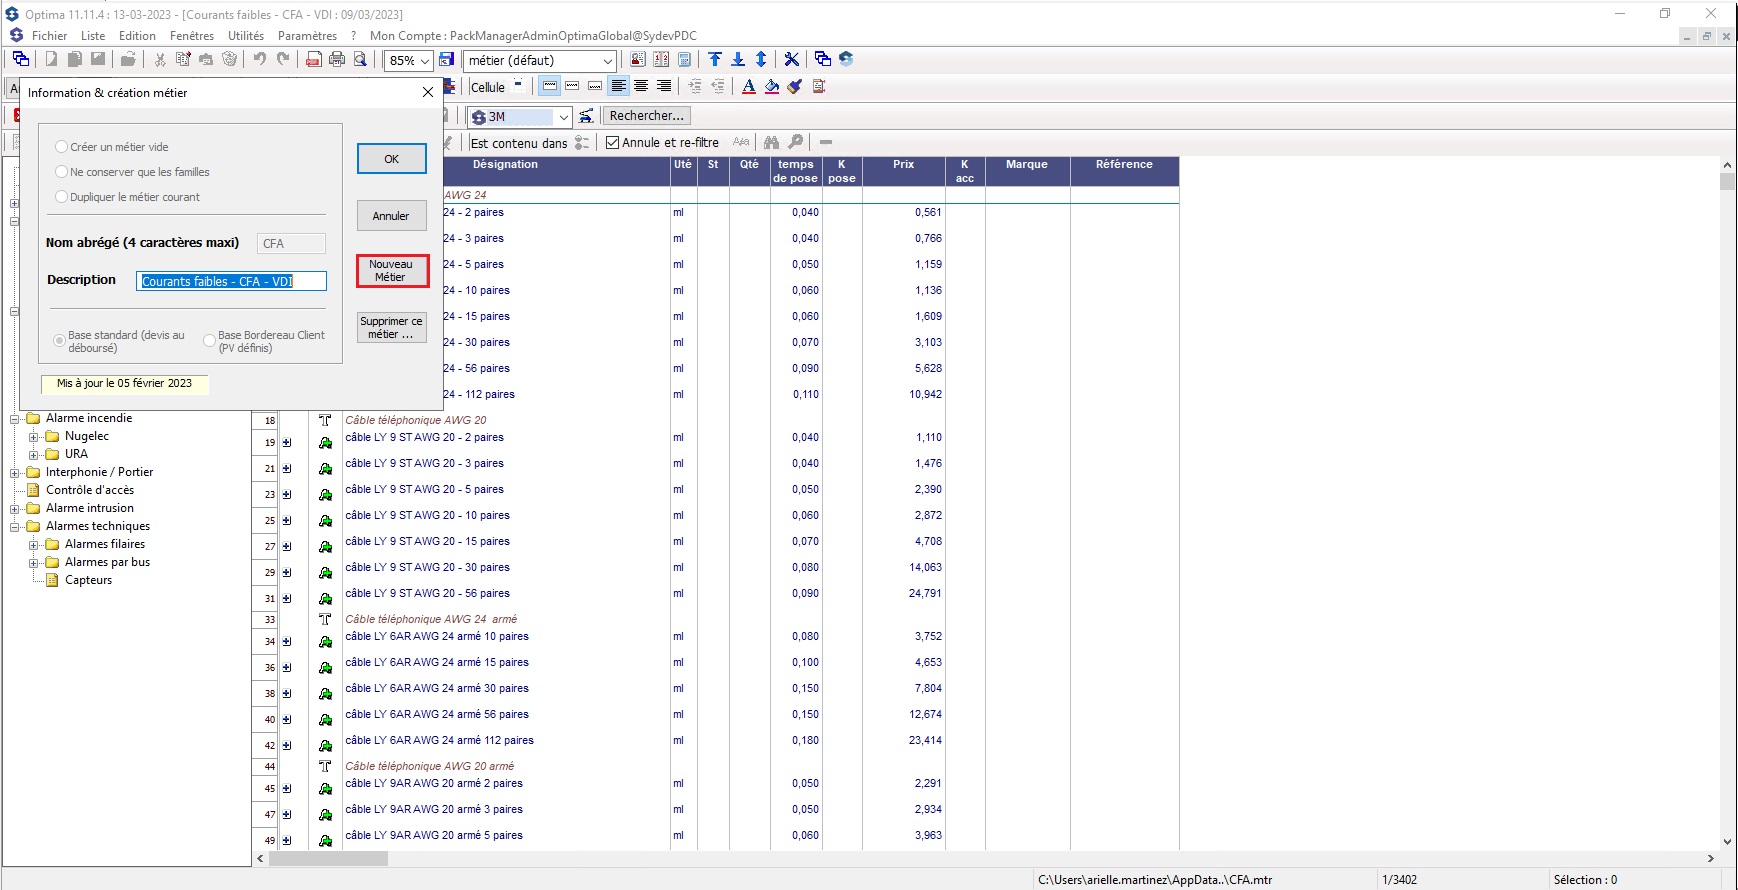
Task: Click the vertical scrollbar down arrow
Action: (x=1727, y=842)
